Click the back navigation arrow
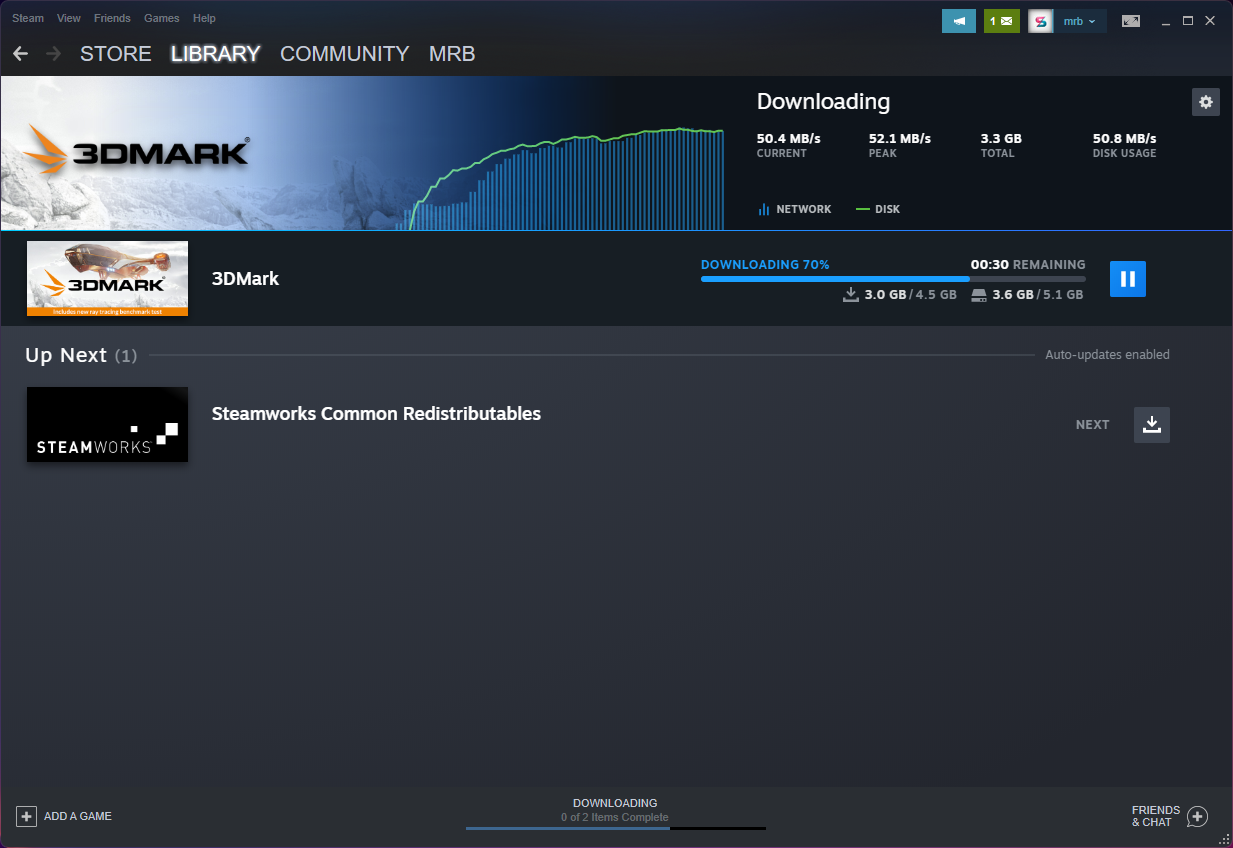Viewport: 1233px width, 848px height. pyautogui.click(x=20, y=53)
